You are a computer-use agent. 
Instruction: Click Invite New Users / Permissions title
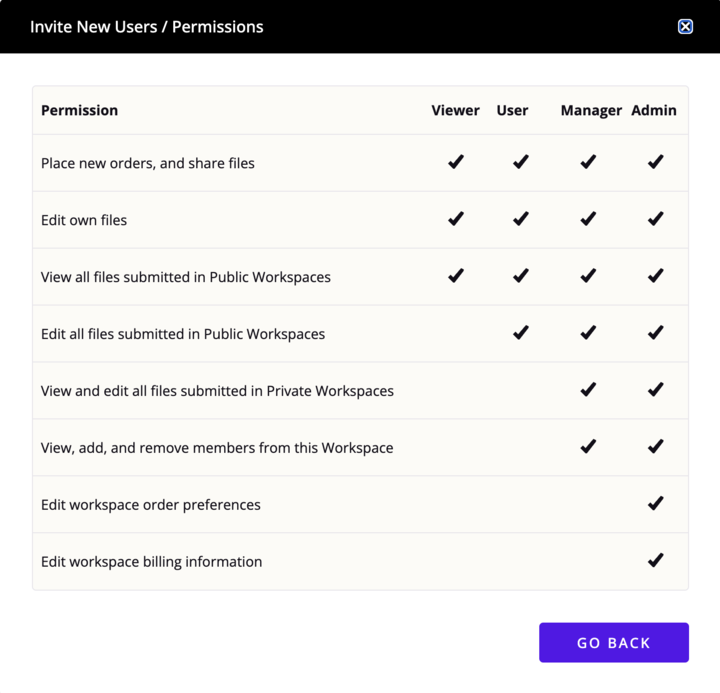pyautogui.click(x=146, y=27)
